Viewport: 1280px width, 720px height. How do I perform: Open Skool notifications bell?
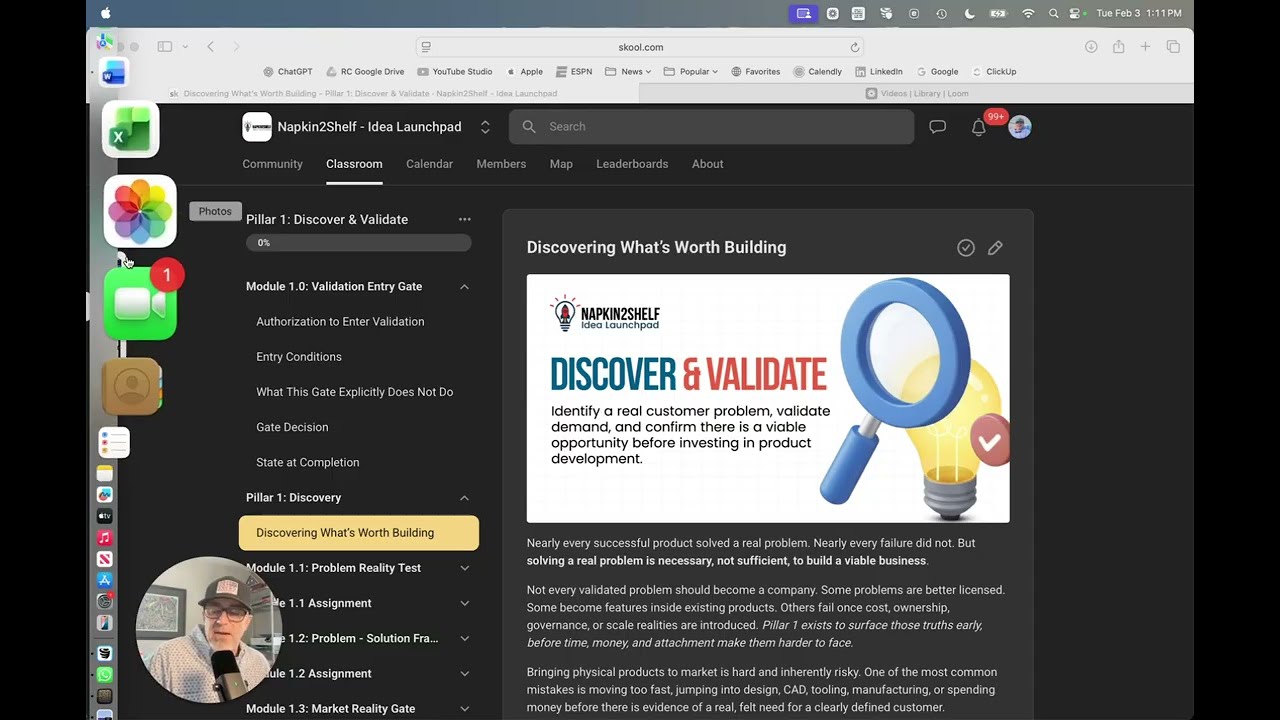(979, 127)
